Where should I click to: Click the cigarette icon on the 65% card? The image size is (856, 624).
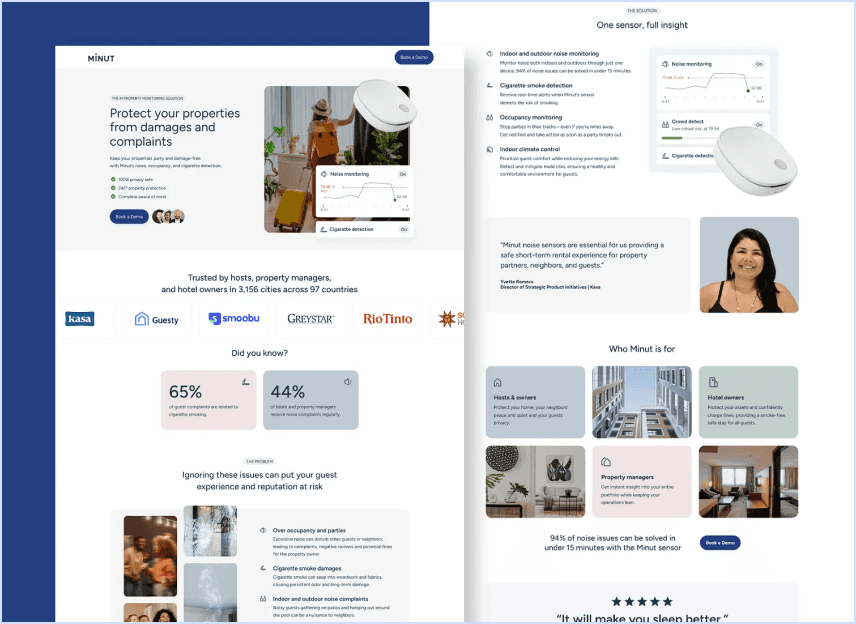tap(246, 382)
